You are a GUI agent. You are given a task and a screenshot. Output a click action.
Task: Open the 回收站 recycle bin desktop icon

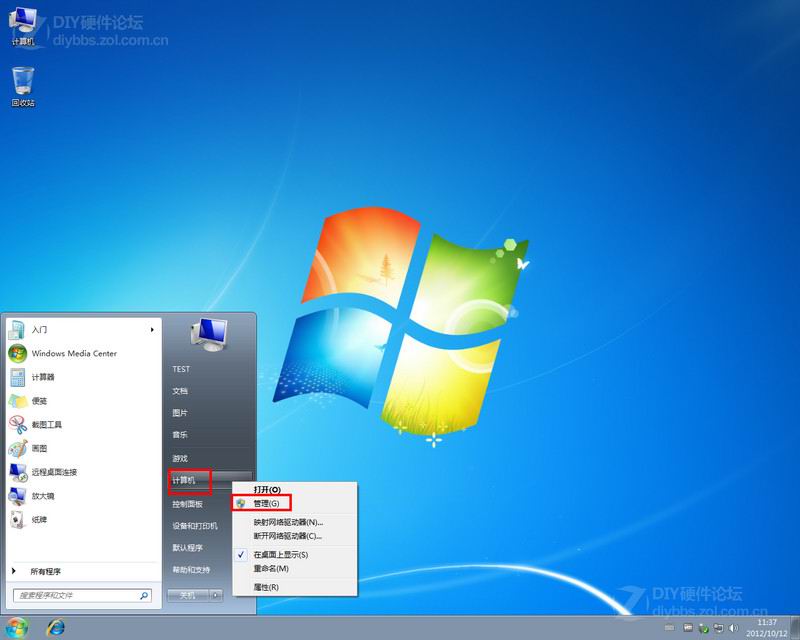pos(23,86)
